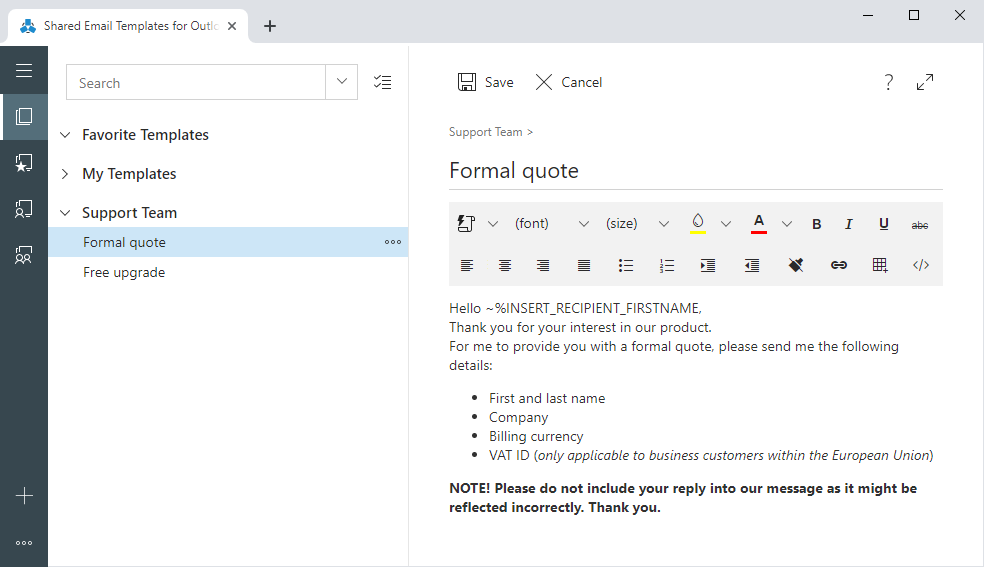
Task: Open the HTML source code view
Action: 921,265
